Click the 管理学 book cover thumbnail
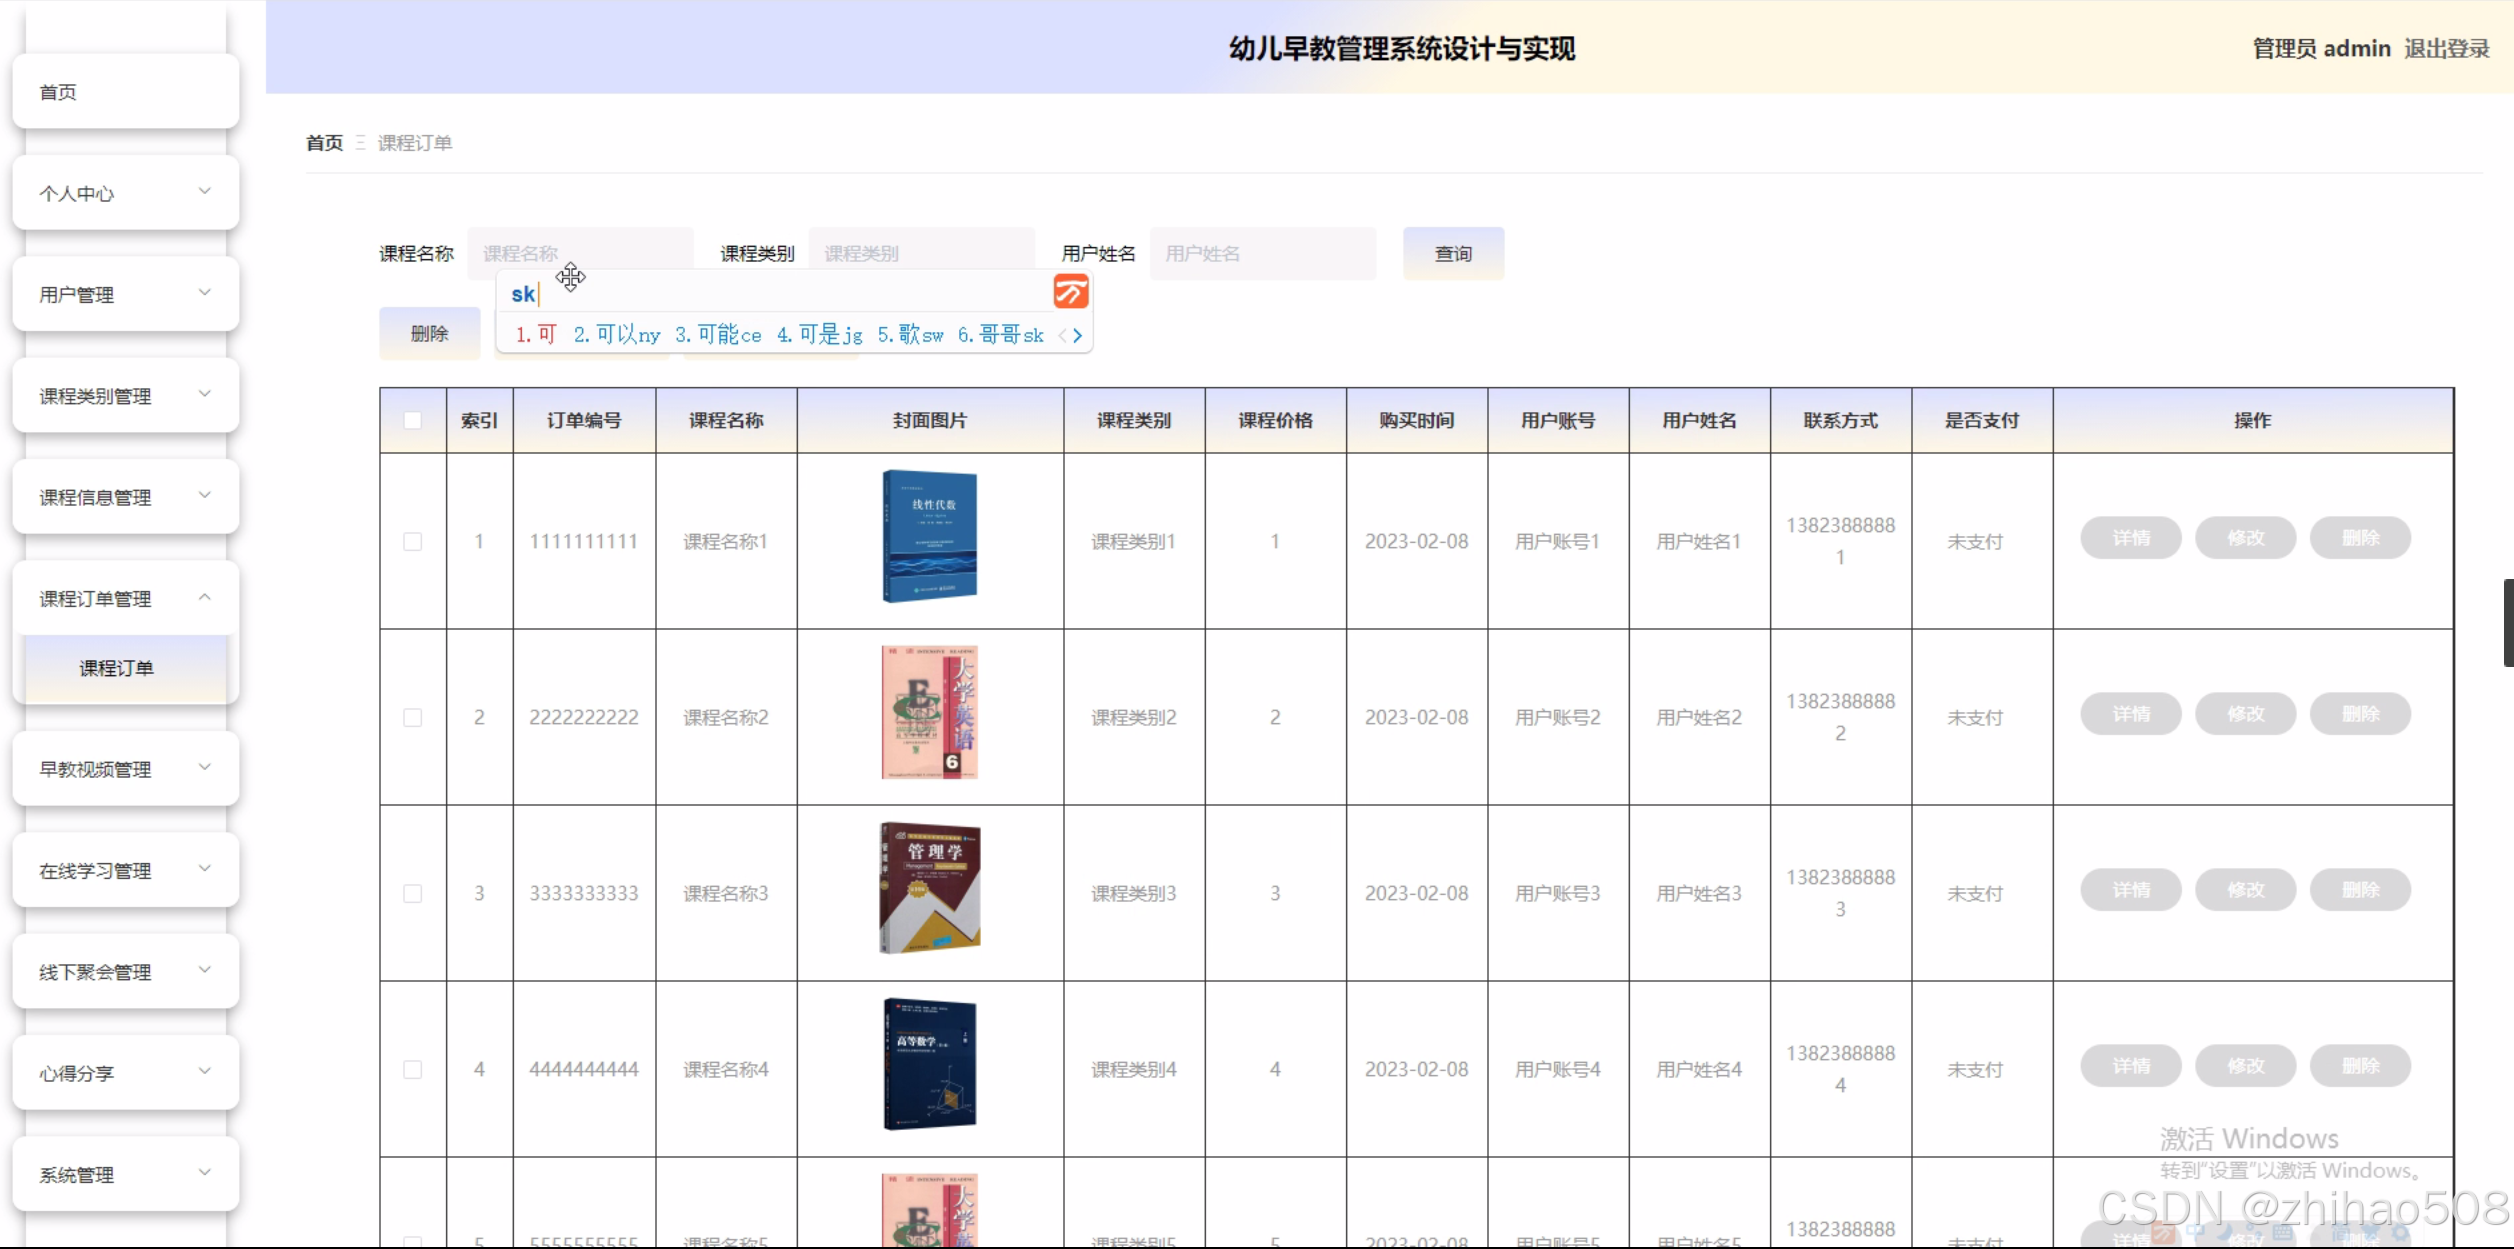Image resolution: width=2514 pixels, height=1249 pixels. (x=929, y=888)
